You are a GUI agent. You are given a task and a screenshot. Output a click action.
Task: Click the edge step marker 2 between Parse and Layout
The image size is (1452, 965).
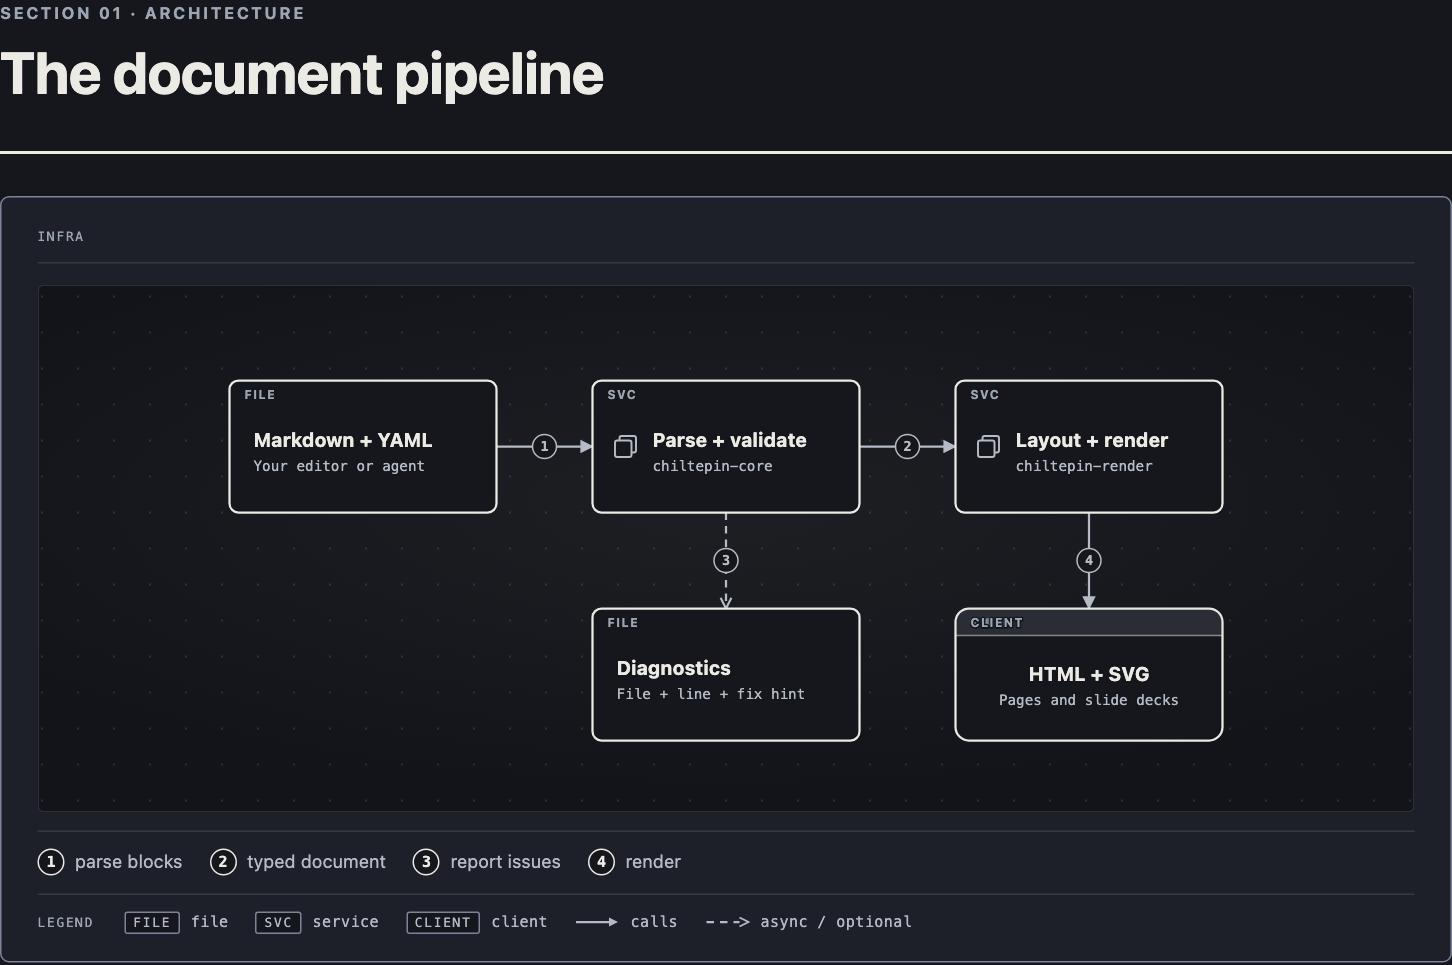pyautogui.click(x=907, y=446)
